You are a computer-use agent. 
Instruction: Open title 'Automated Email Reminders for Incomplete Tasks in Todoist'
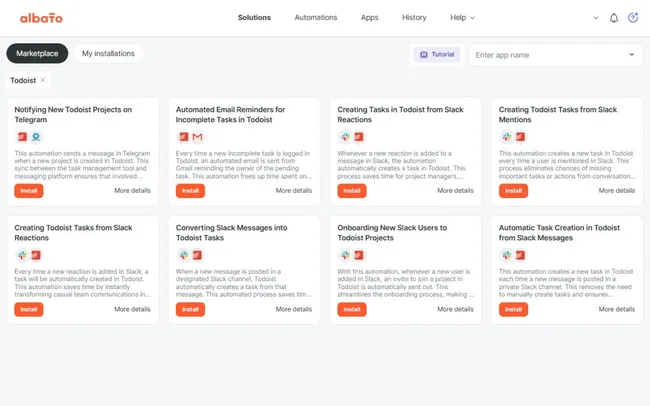coord(230,114)
